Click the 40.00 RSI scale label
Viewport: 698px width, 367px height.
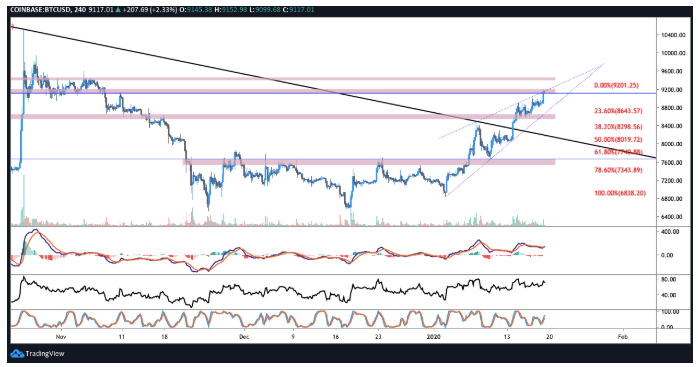coord(670,295)
